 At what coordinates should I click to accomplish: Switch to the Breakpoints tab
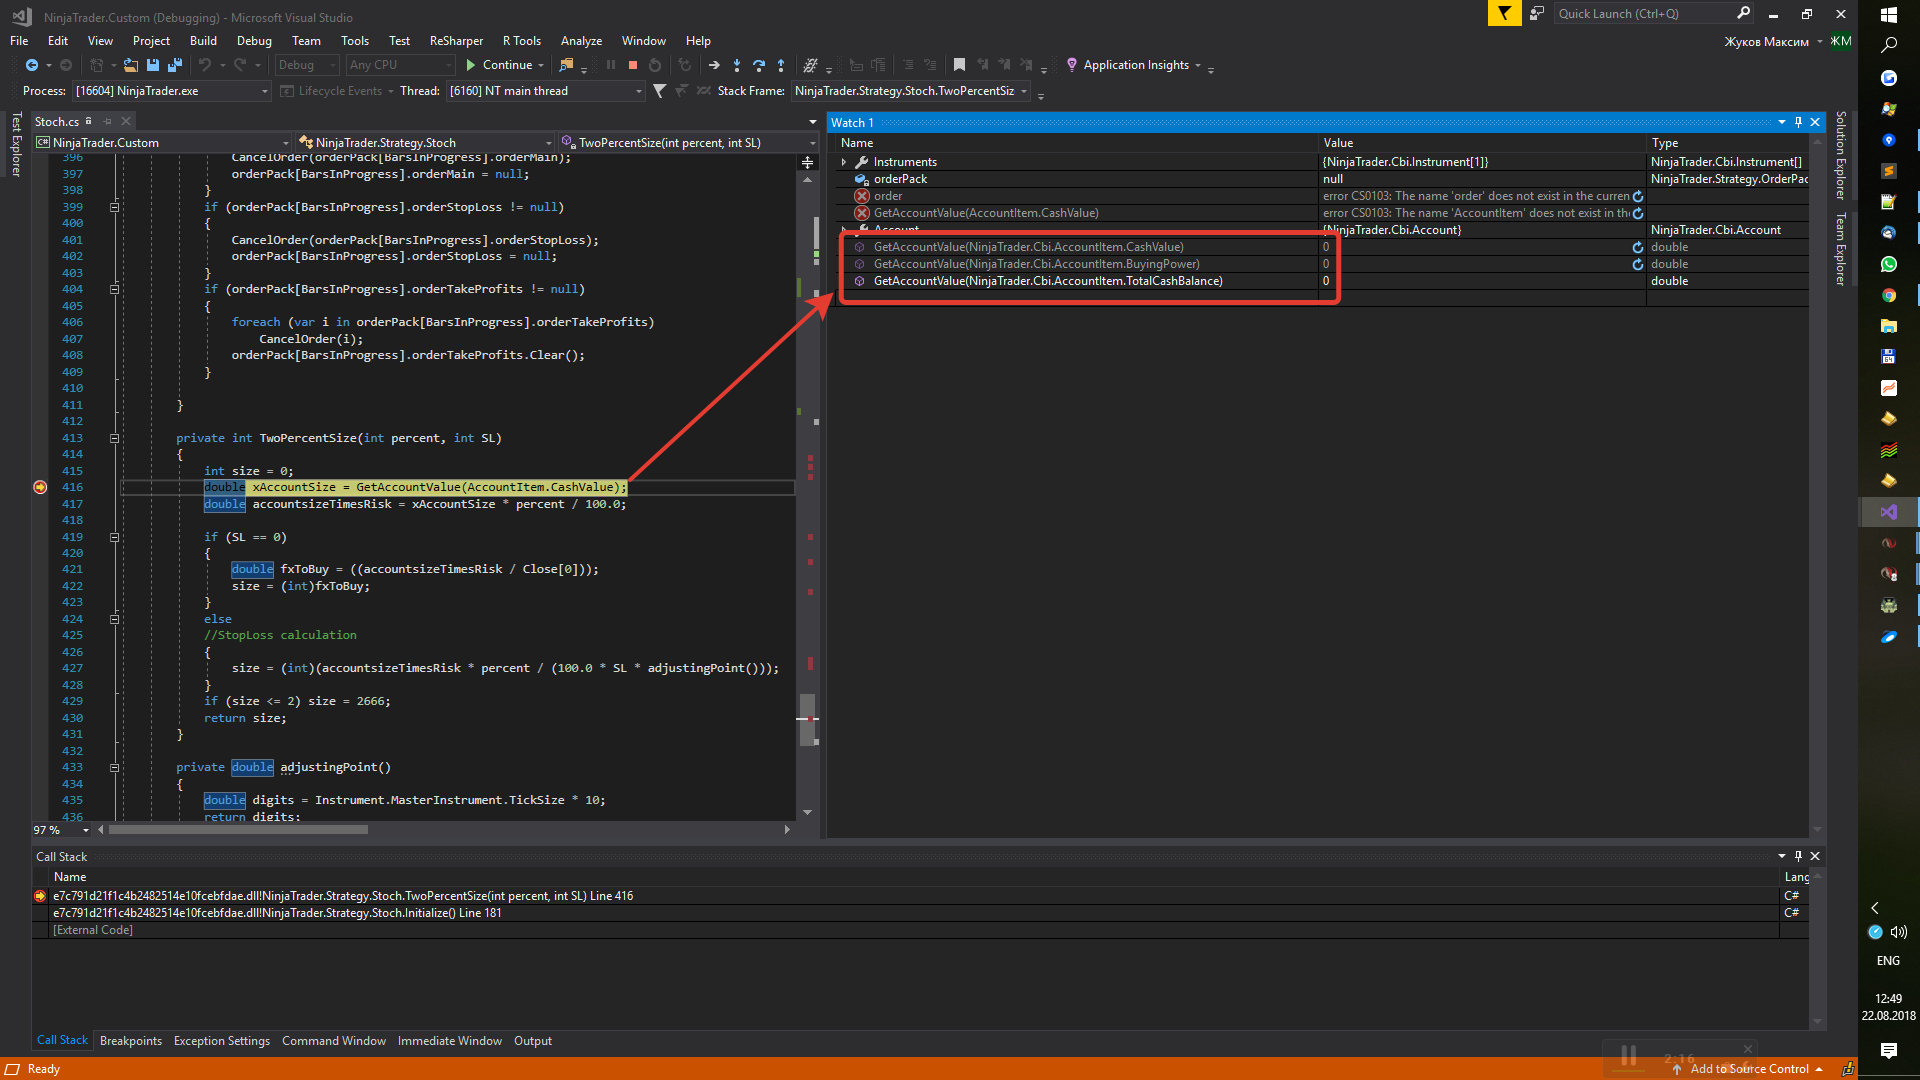[x=130, y=1041]
